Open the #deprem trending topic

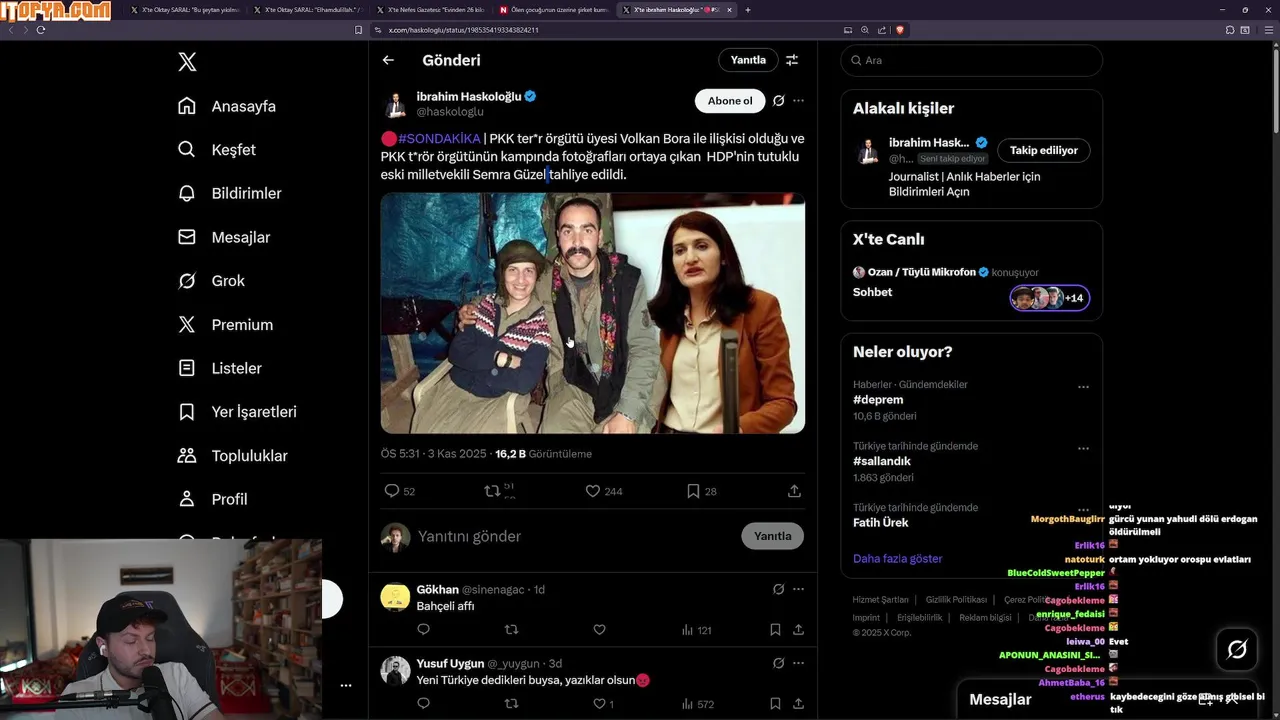(x=878, y=400)
